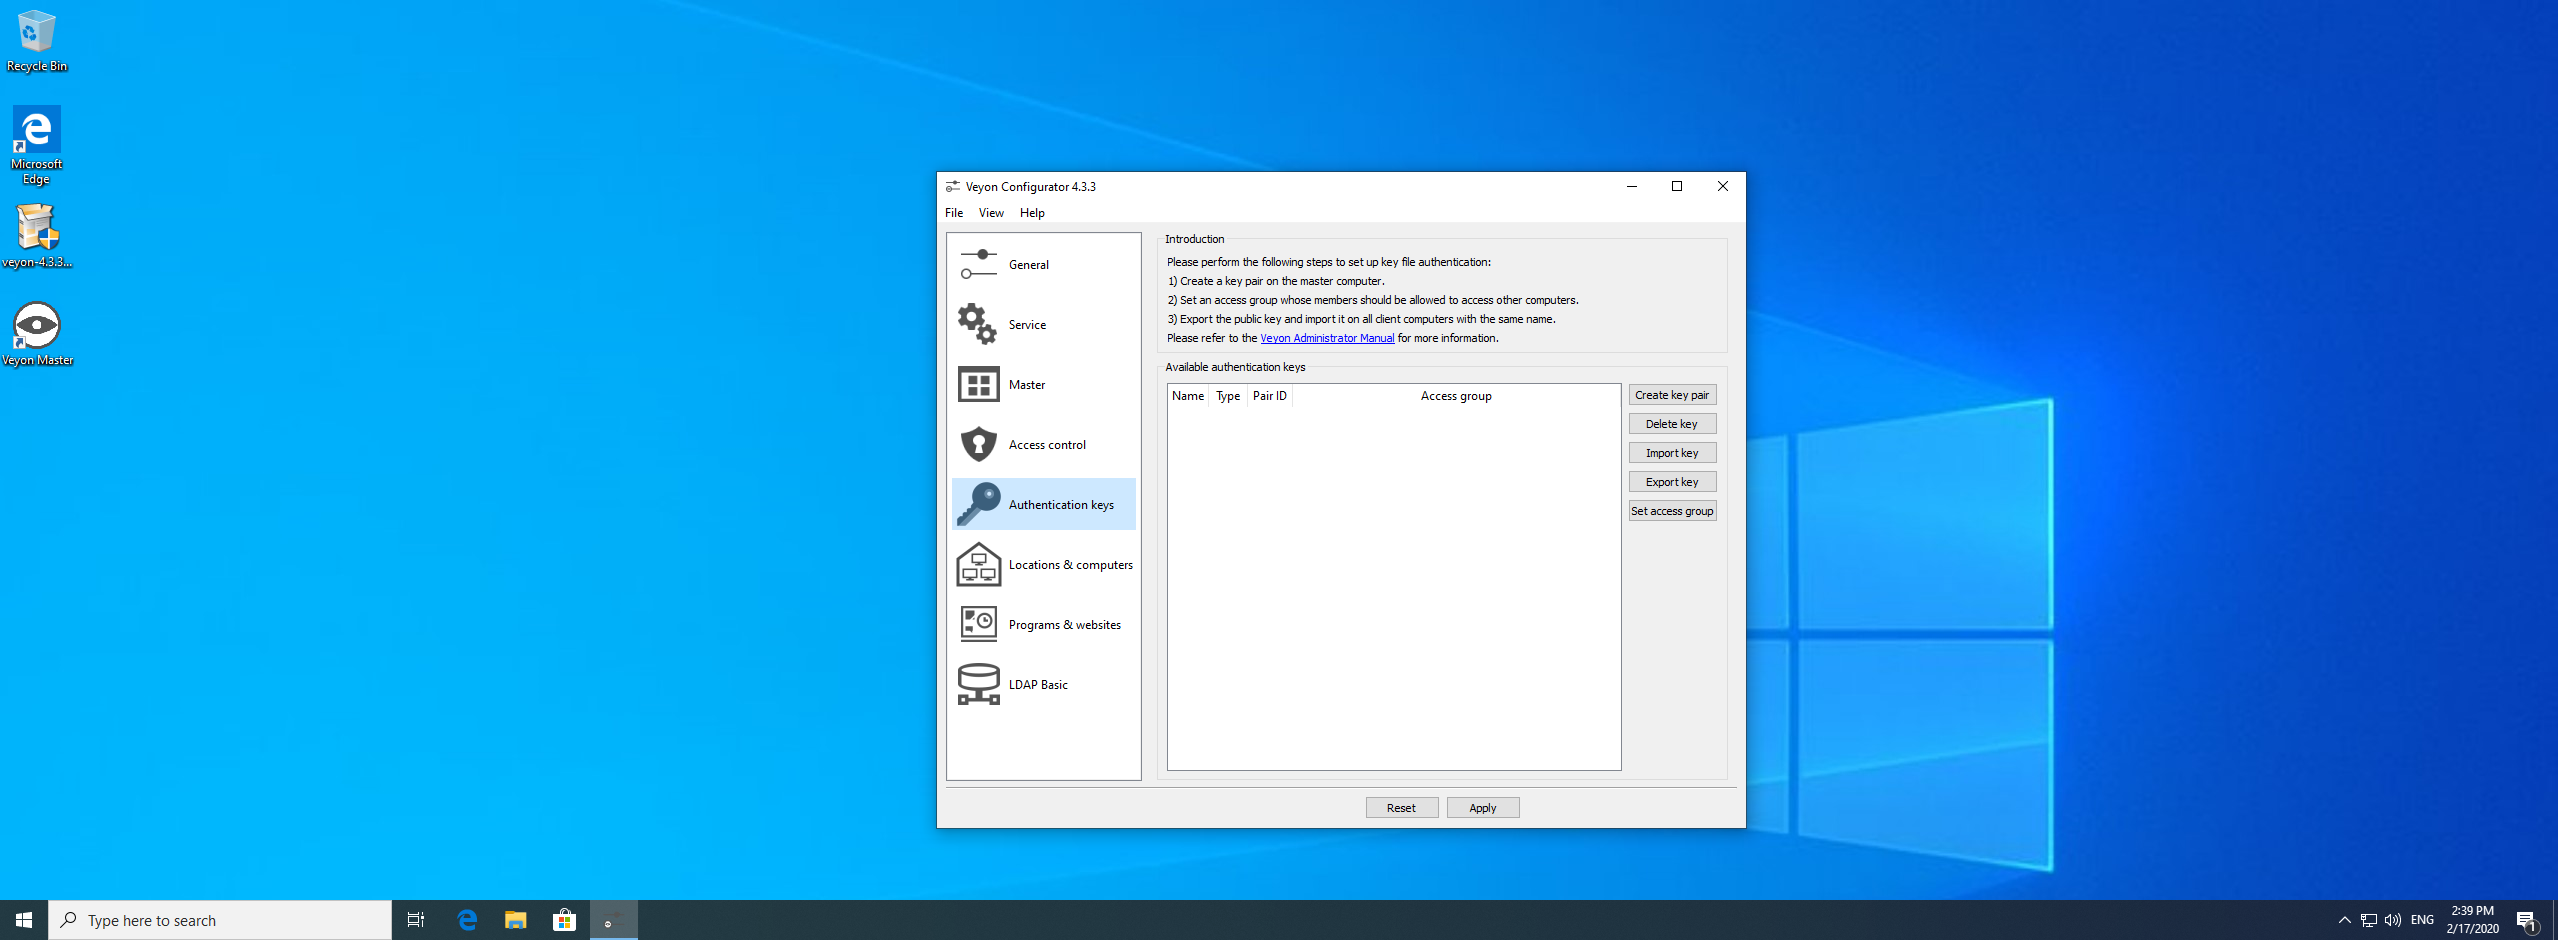Launch Edge from the taskbar
This screenshot has width=2558, height=940.
(x=467, y=920)
